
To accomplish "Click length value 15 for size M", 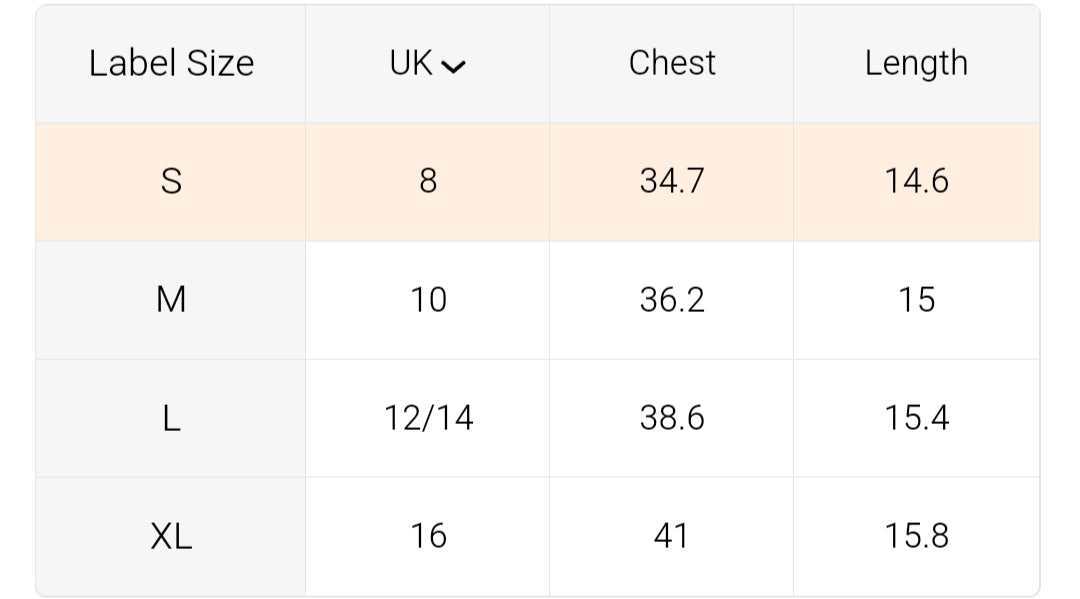I will point(916,299).
